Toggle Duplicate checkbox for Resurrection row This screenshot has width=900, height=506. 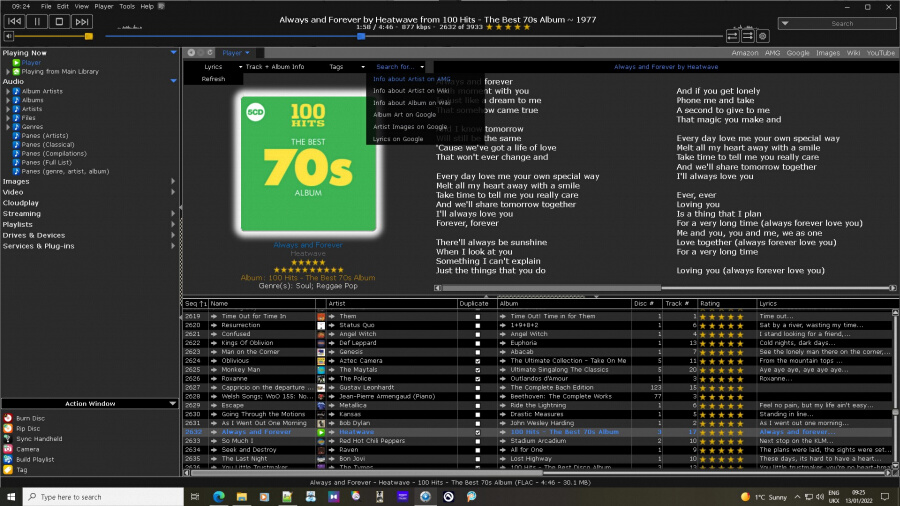click(x=478, y=325)
